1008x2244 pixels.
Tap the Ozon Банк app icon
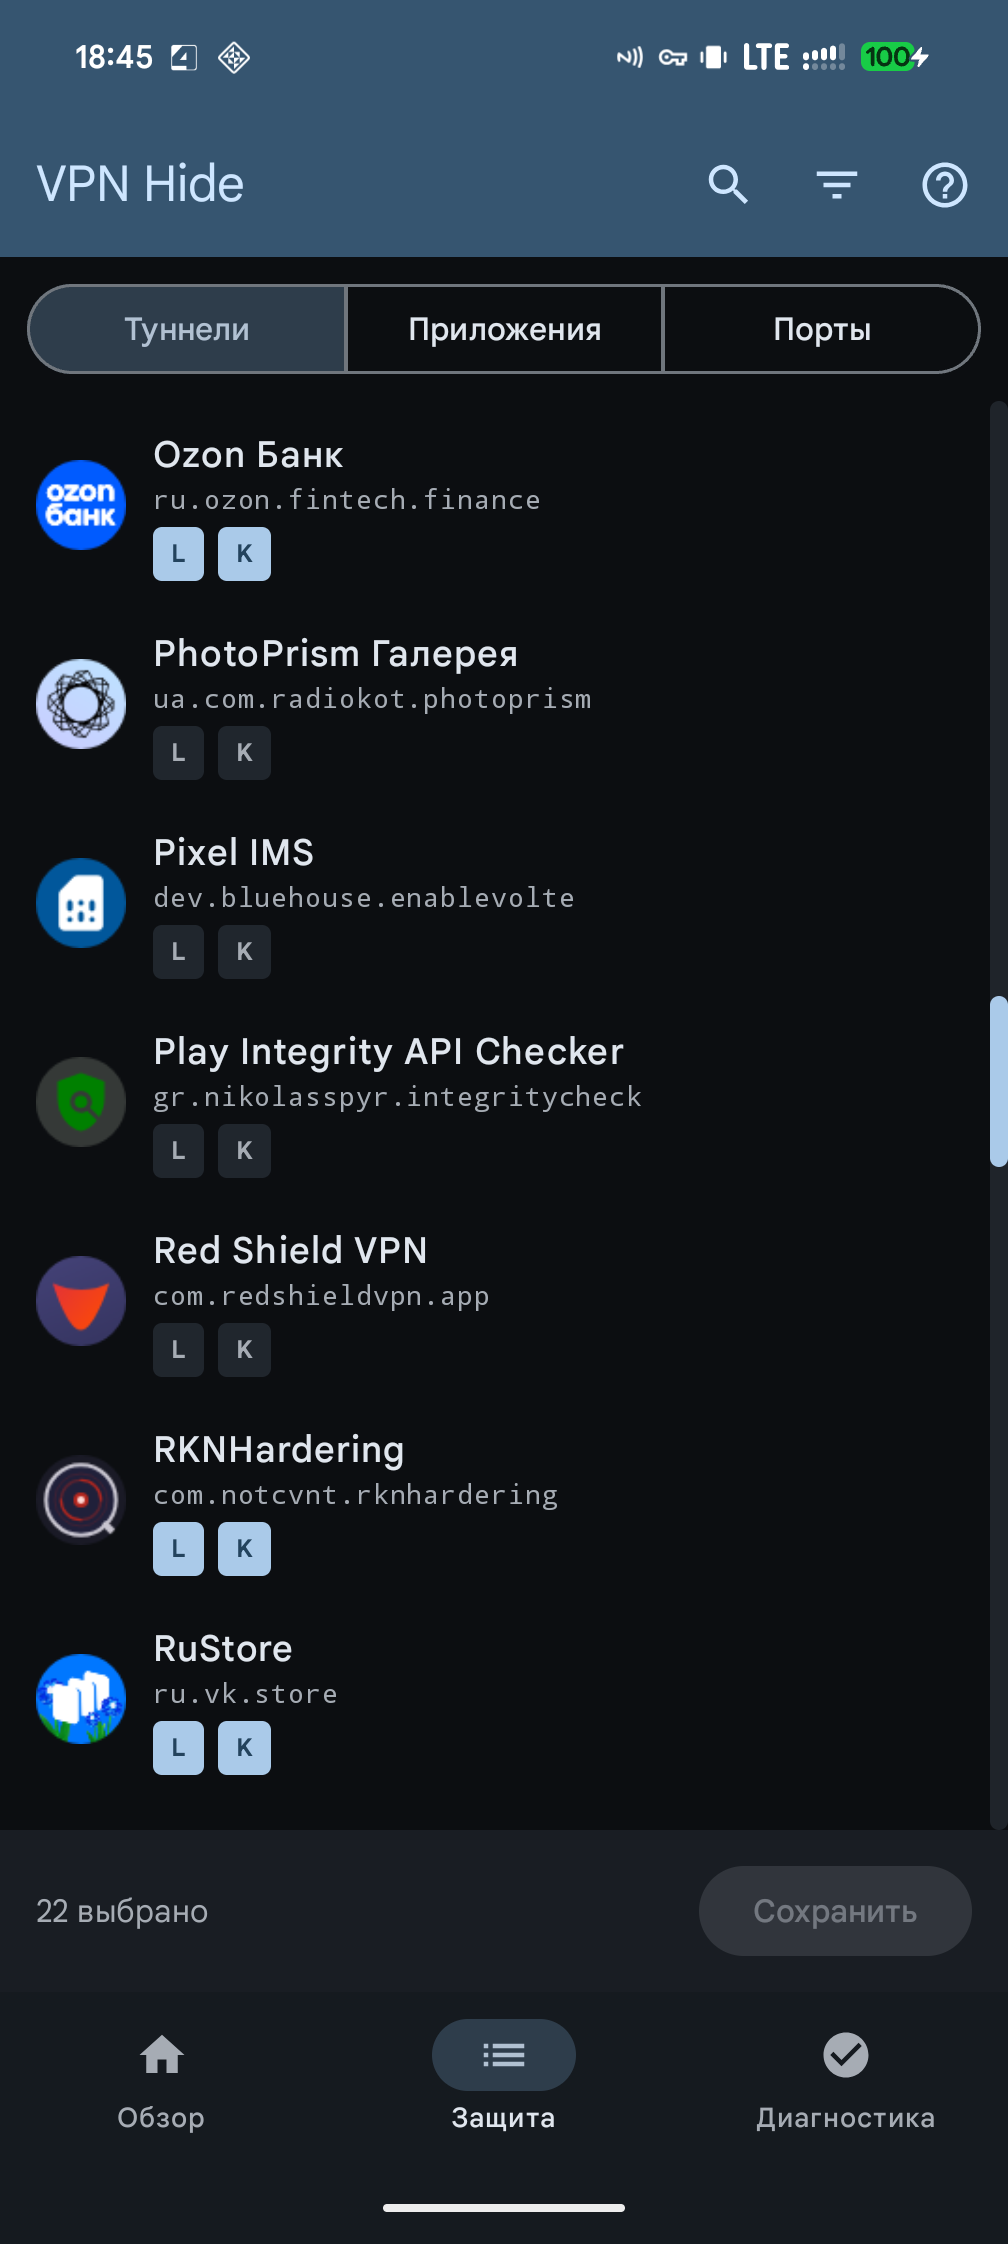(81, 505)
